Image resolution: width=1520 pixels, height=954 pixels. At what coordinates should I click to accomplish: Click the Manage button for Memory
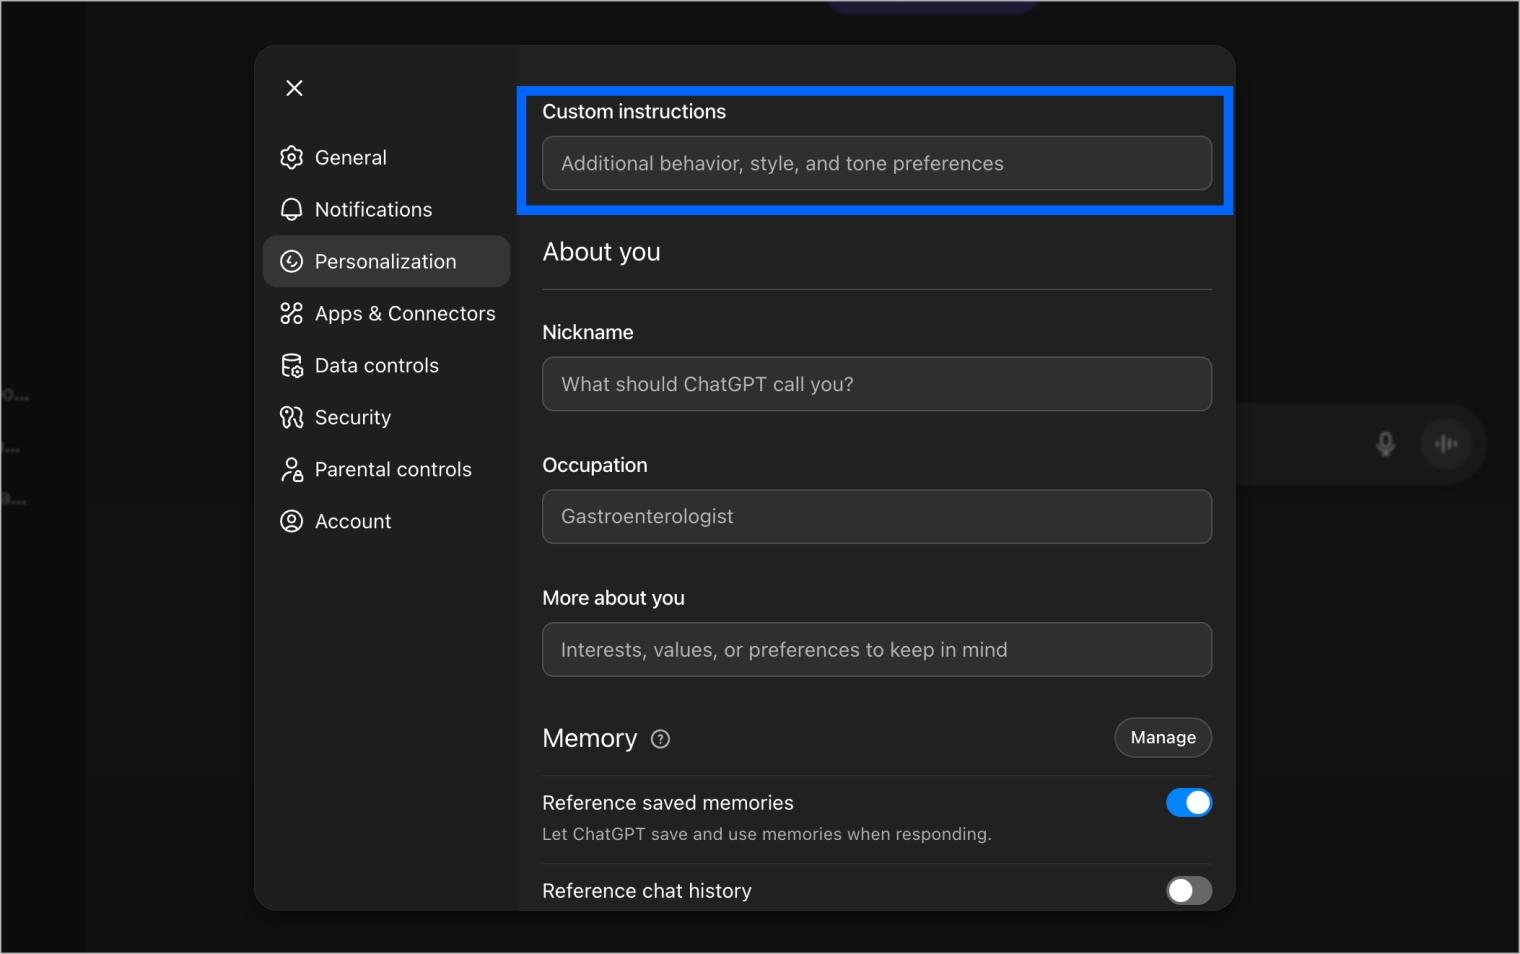1162,737
